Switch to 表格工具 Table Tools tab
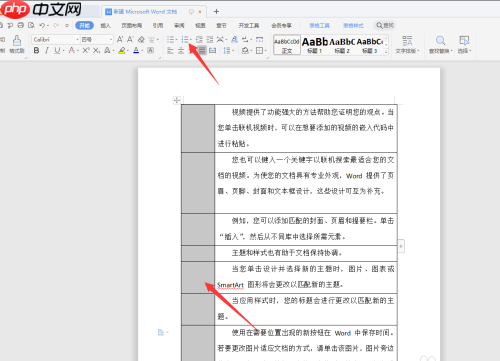500x361 pixels. 319,25
